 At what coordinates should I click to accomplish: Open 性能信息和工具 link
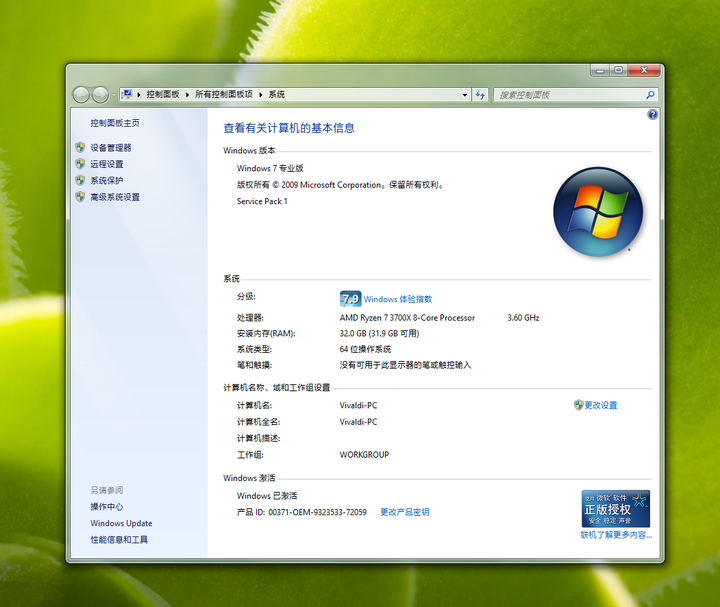119,540
